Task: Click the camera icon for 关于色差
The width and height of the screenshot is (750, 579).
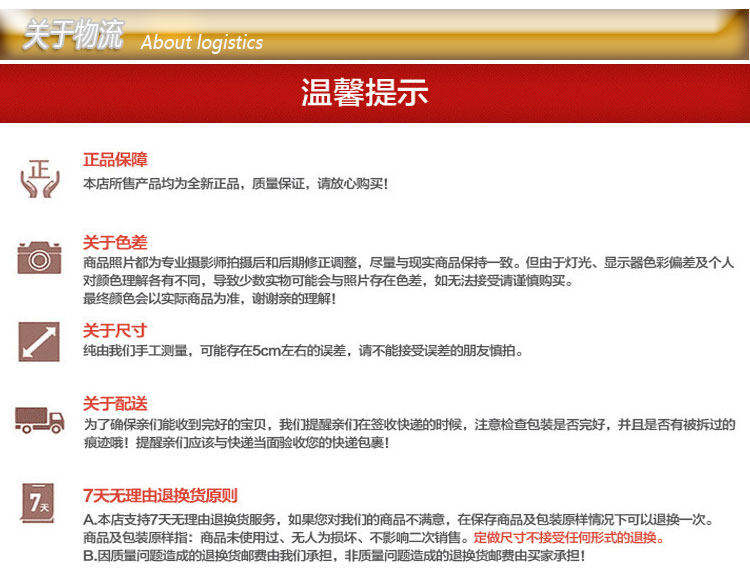Action: (39, 257)
